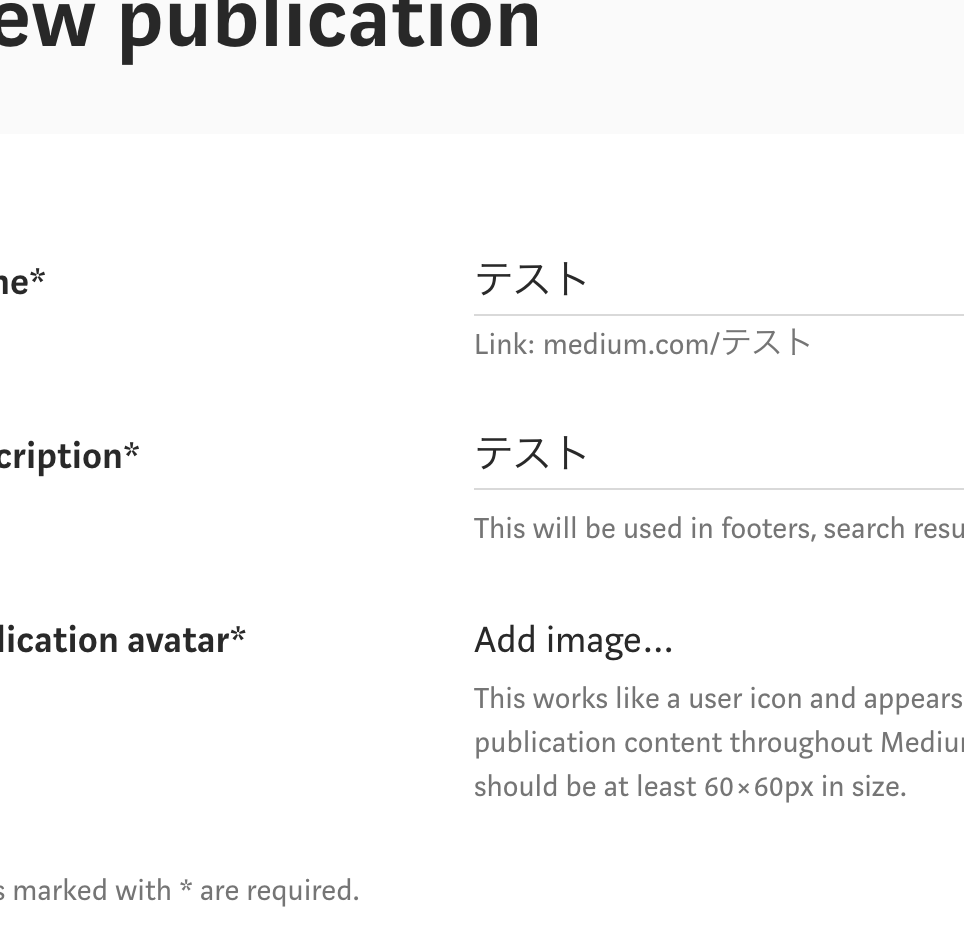
Task: Click the Link: medium.com/テスト text
Action: pos(642,343)
